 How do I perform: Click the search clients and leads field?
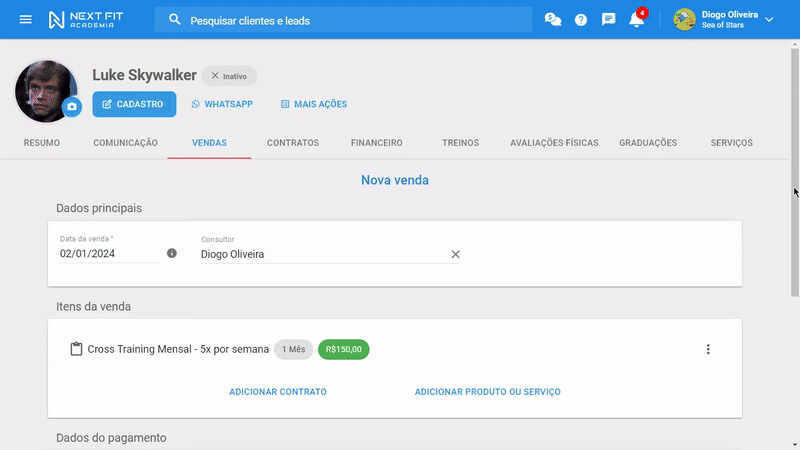click(x=343, y=20)
